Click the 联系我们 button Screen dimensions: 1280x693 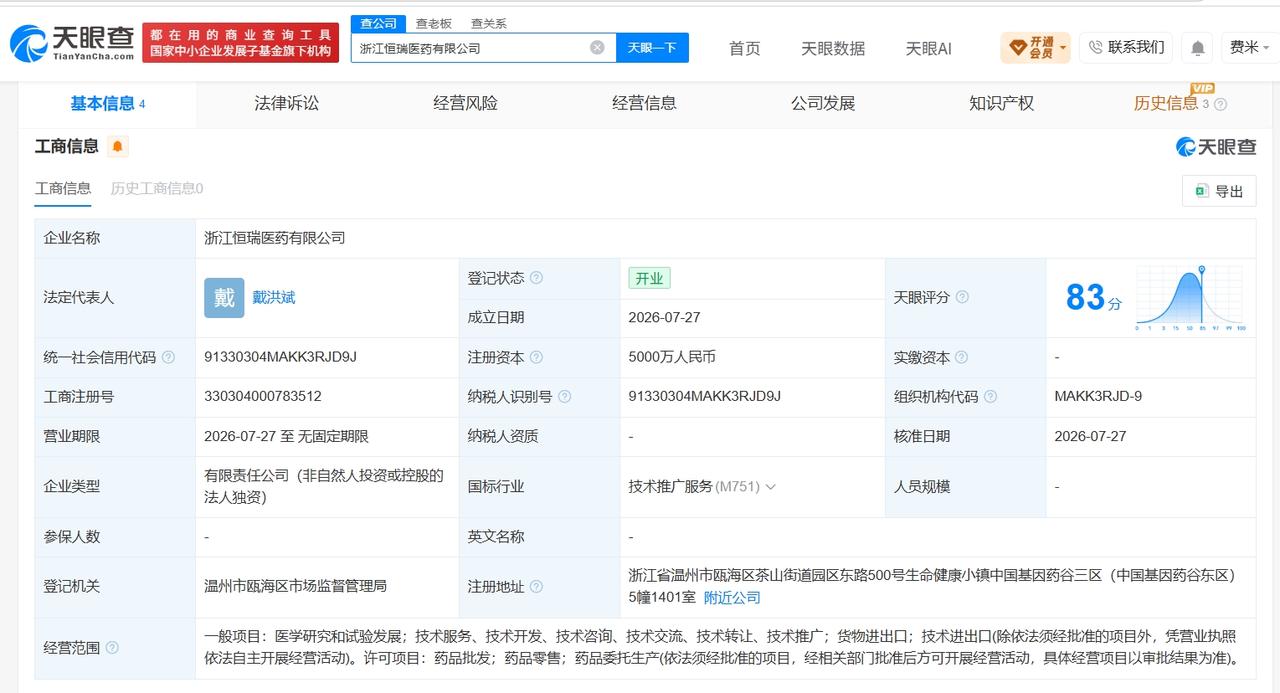(1126, 47)
